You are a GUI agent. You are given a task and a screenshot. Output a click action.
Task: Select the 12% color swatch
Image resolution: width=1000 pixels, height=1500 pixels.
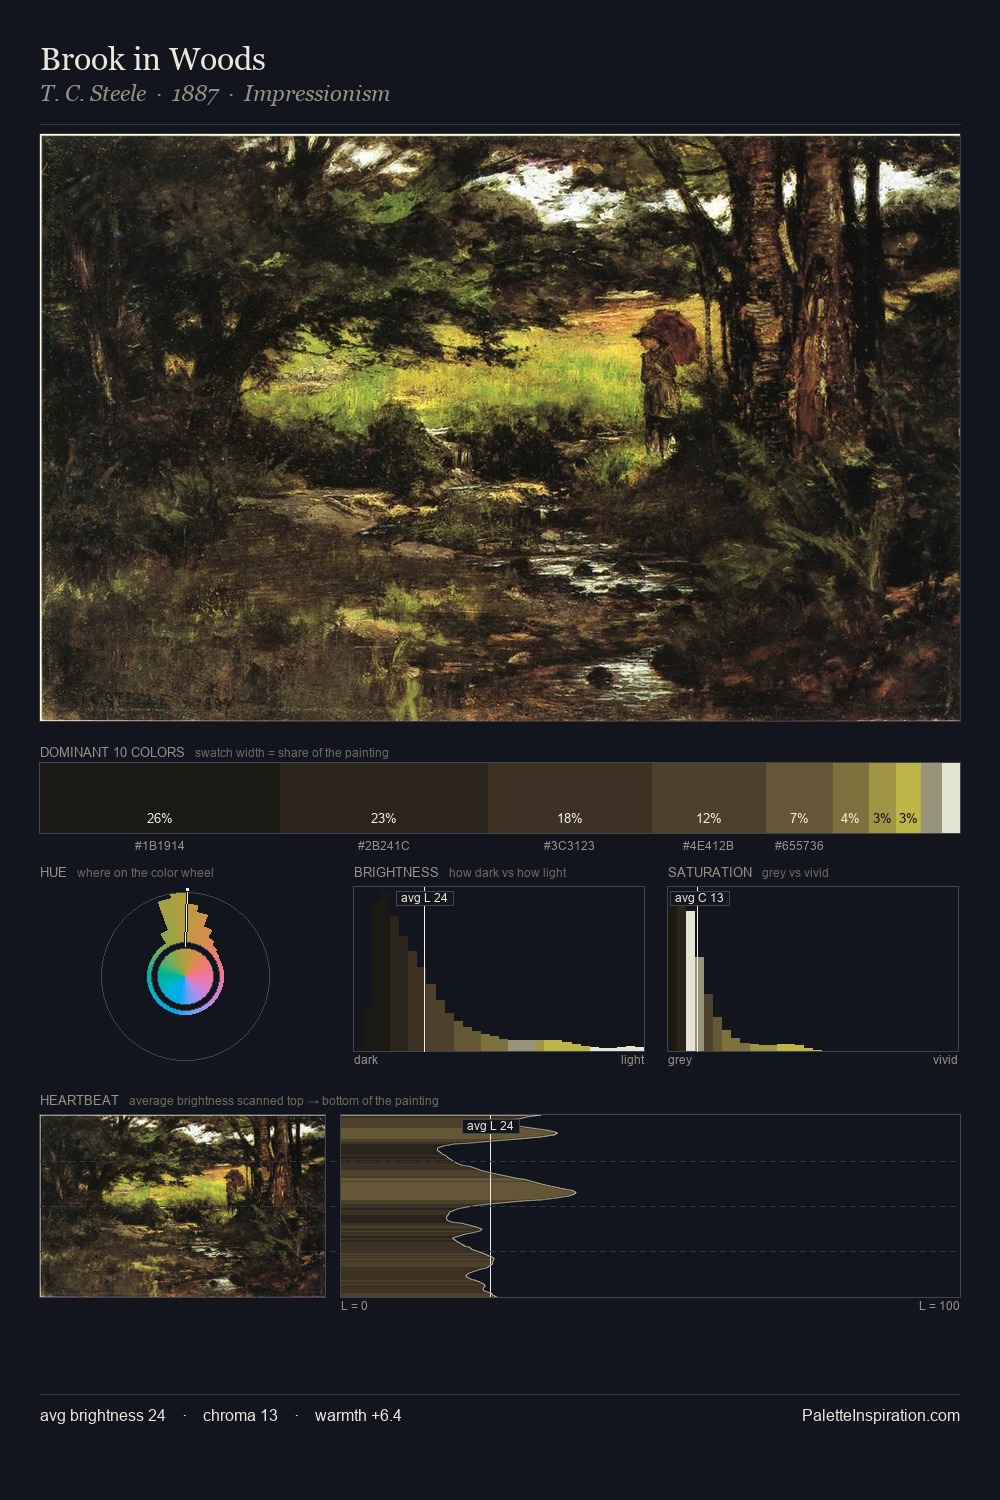click(709, 798)
